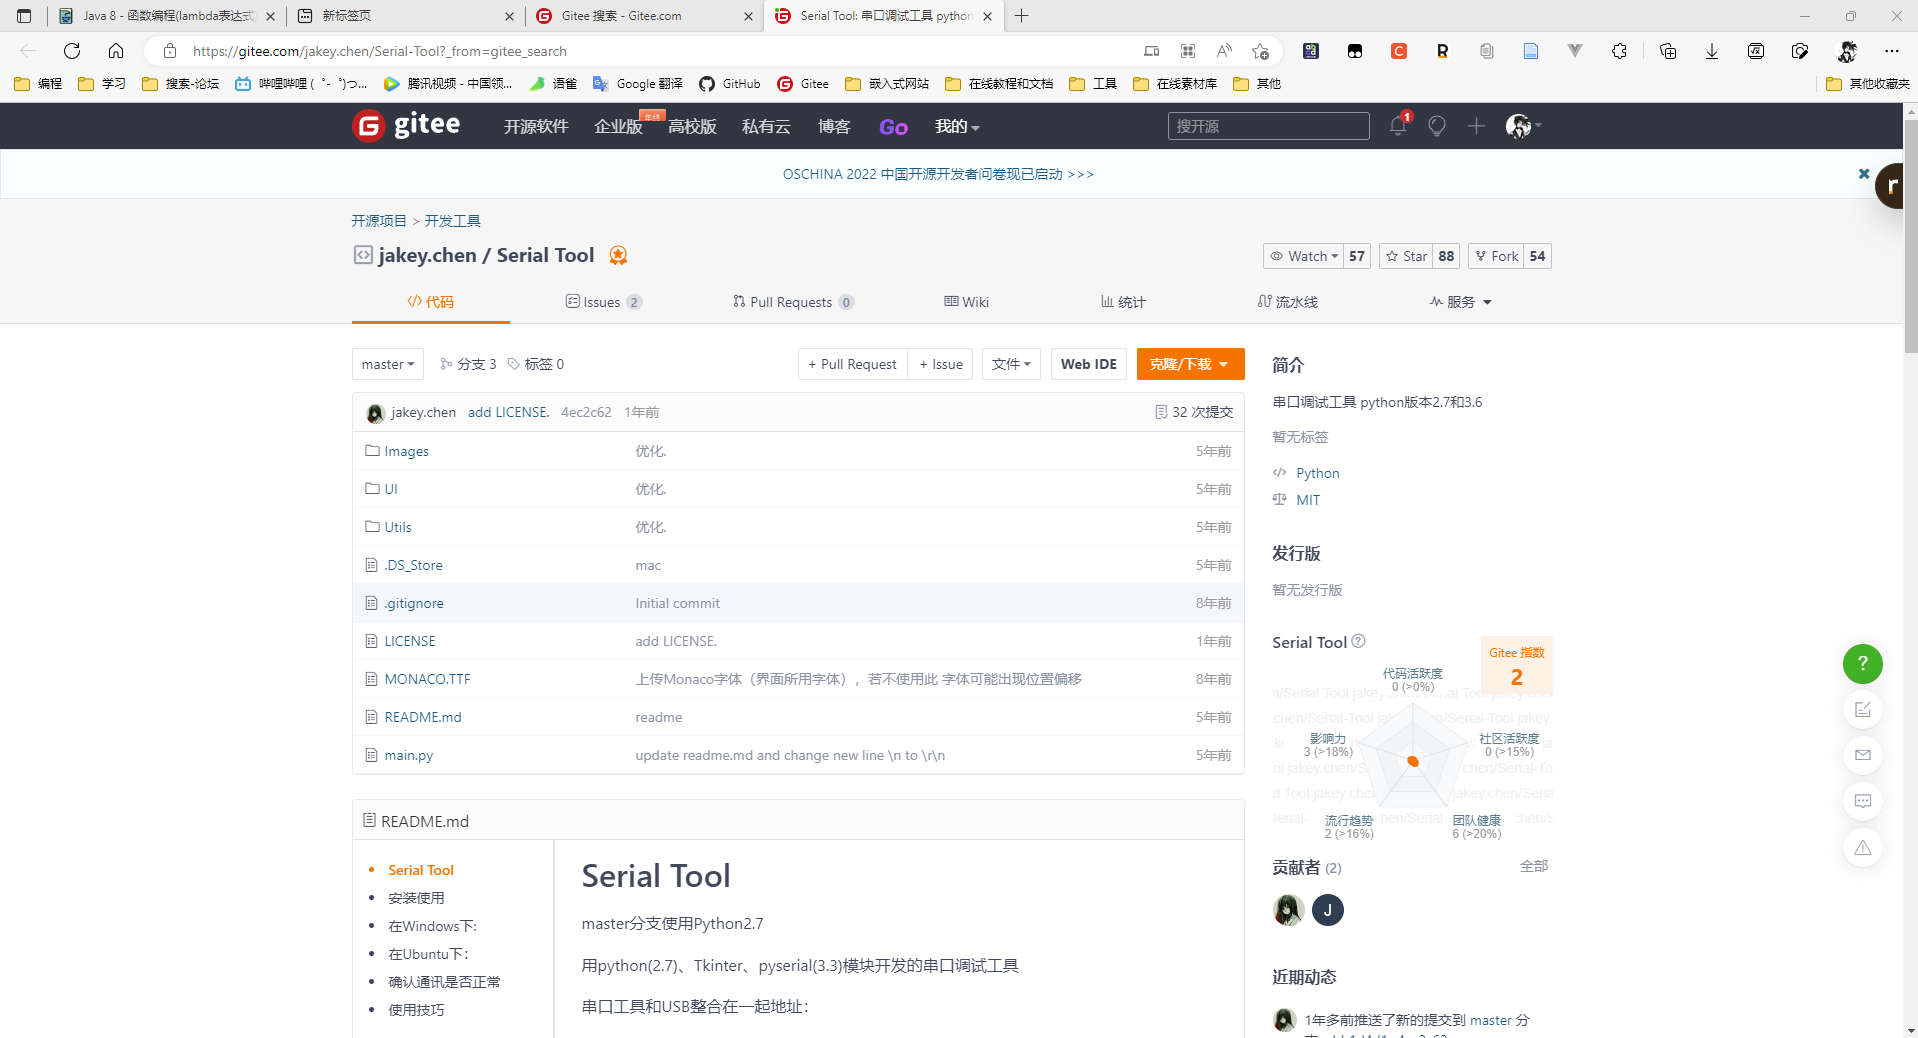Open the Images folder
Image resolution: width=1918 pixels, height=1038 pixels.
pos(406,451)
